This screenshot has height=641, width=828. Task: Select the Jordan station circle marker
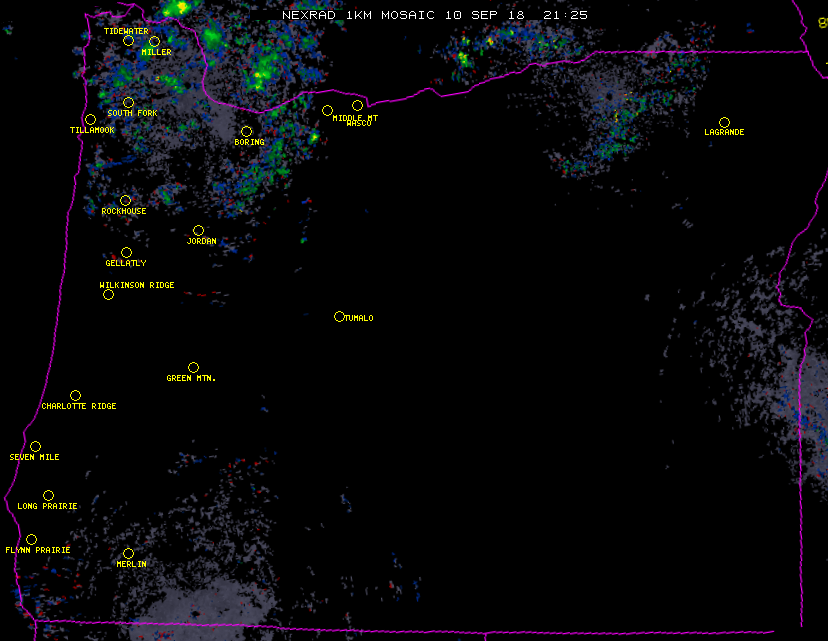click(198, 230)
